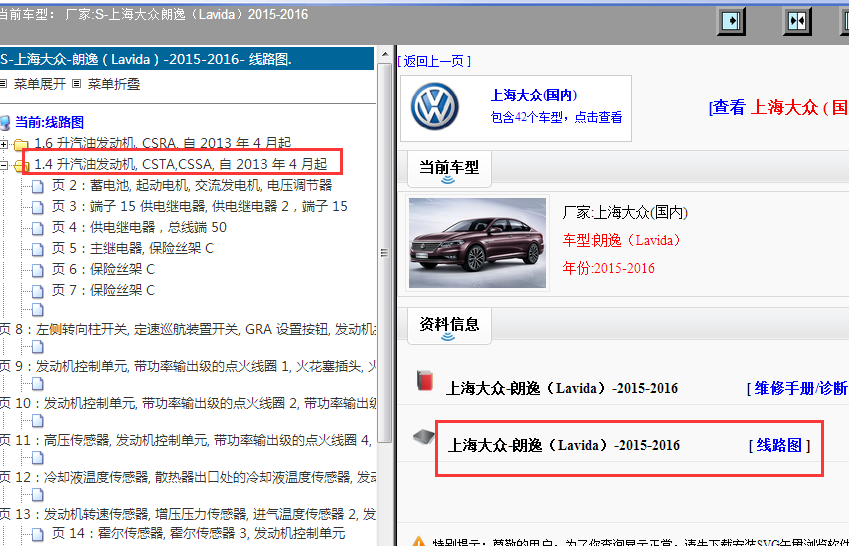This screenshot has width=849, height=546.
Task: Click the blue S-上海大众-朗逸 线路图 header bar
Action: [186, 60]
